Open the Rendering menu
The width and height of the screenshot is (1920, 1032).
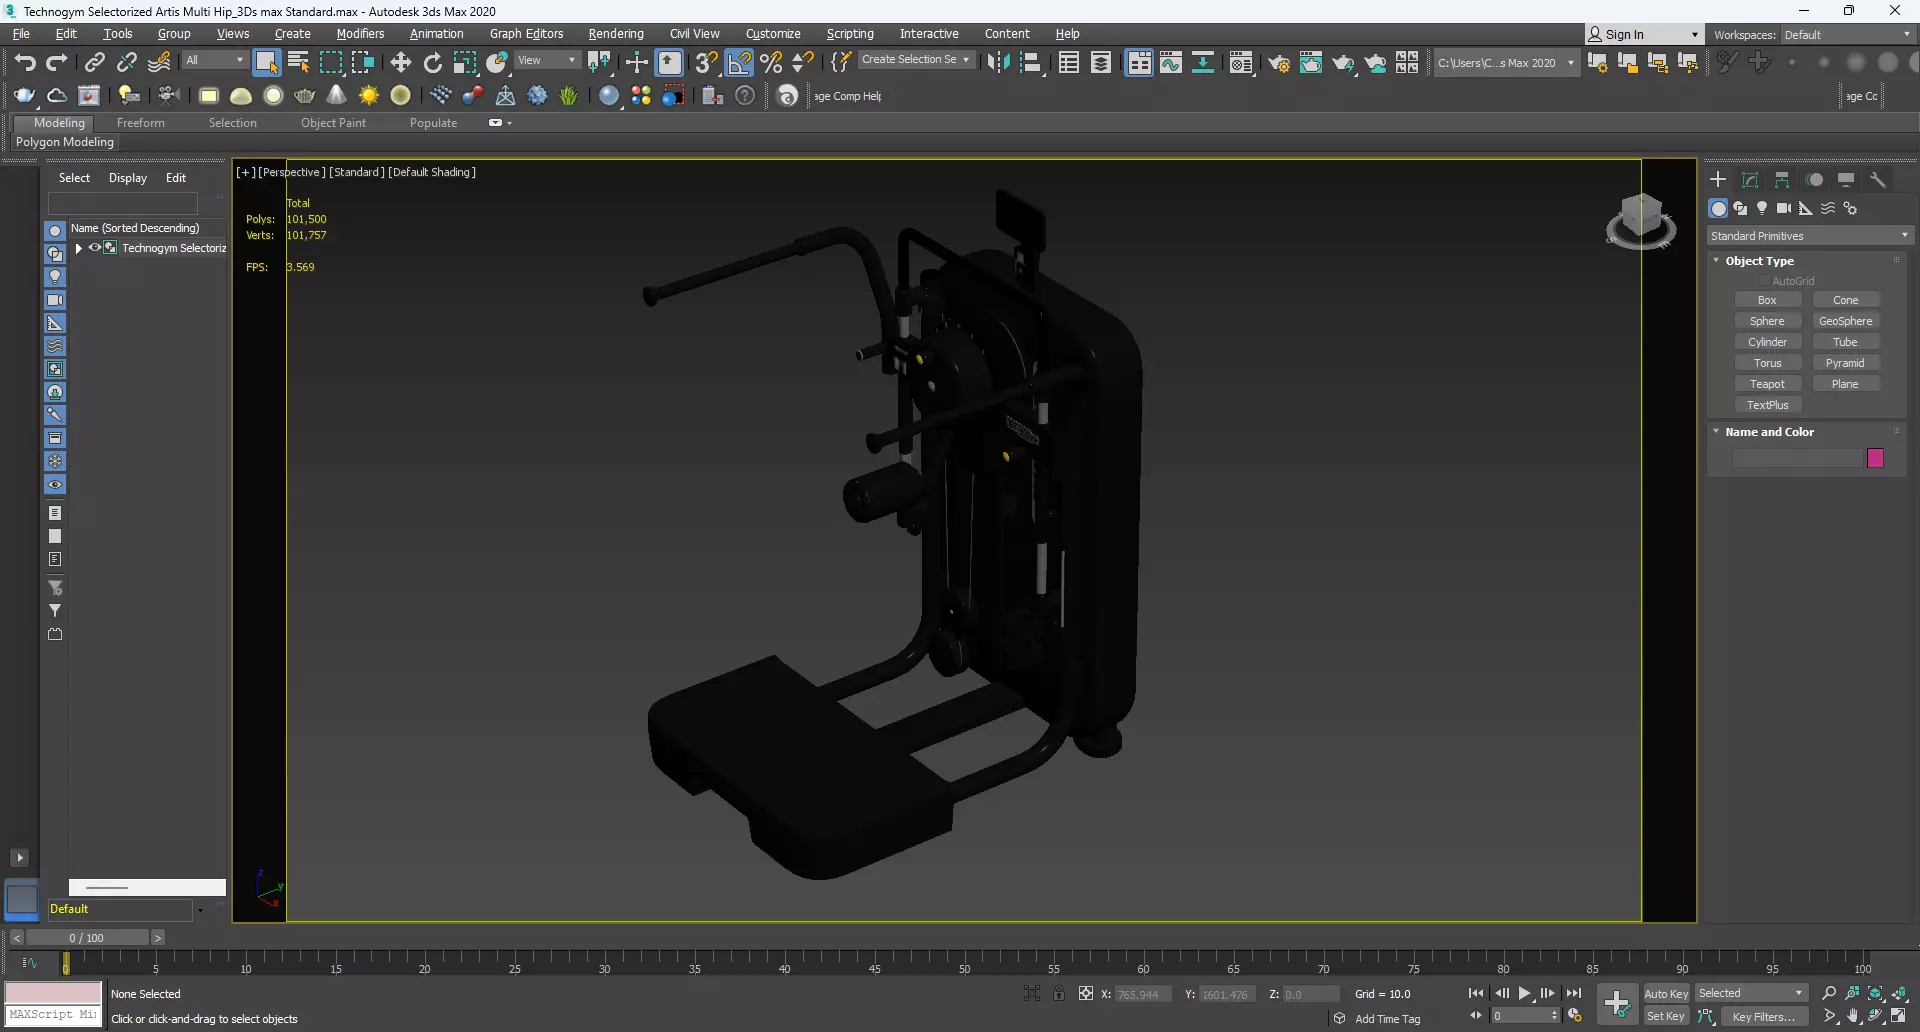(x=616, y=34)
